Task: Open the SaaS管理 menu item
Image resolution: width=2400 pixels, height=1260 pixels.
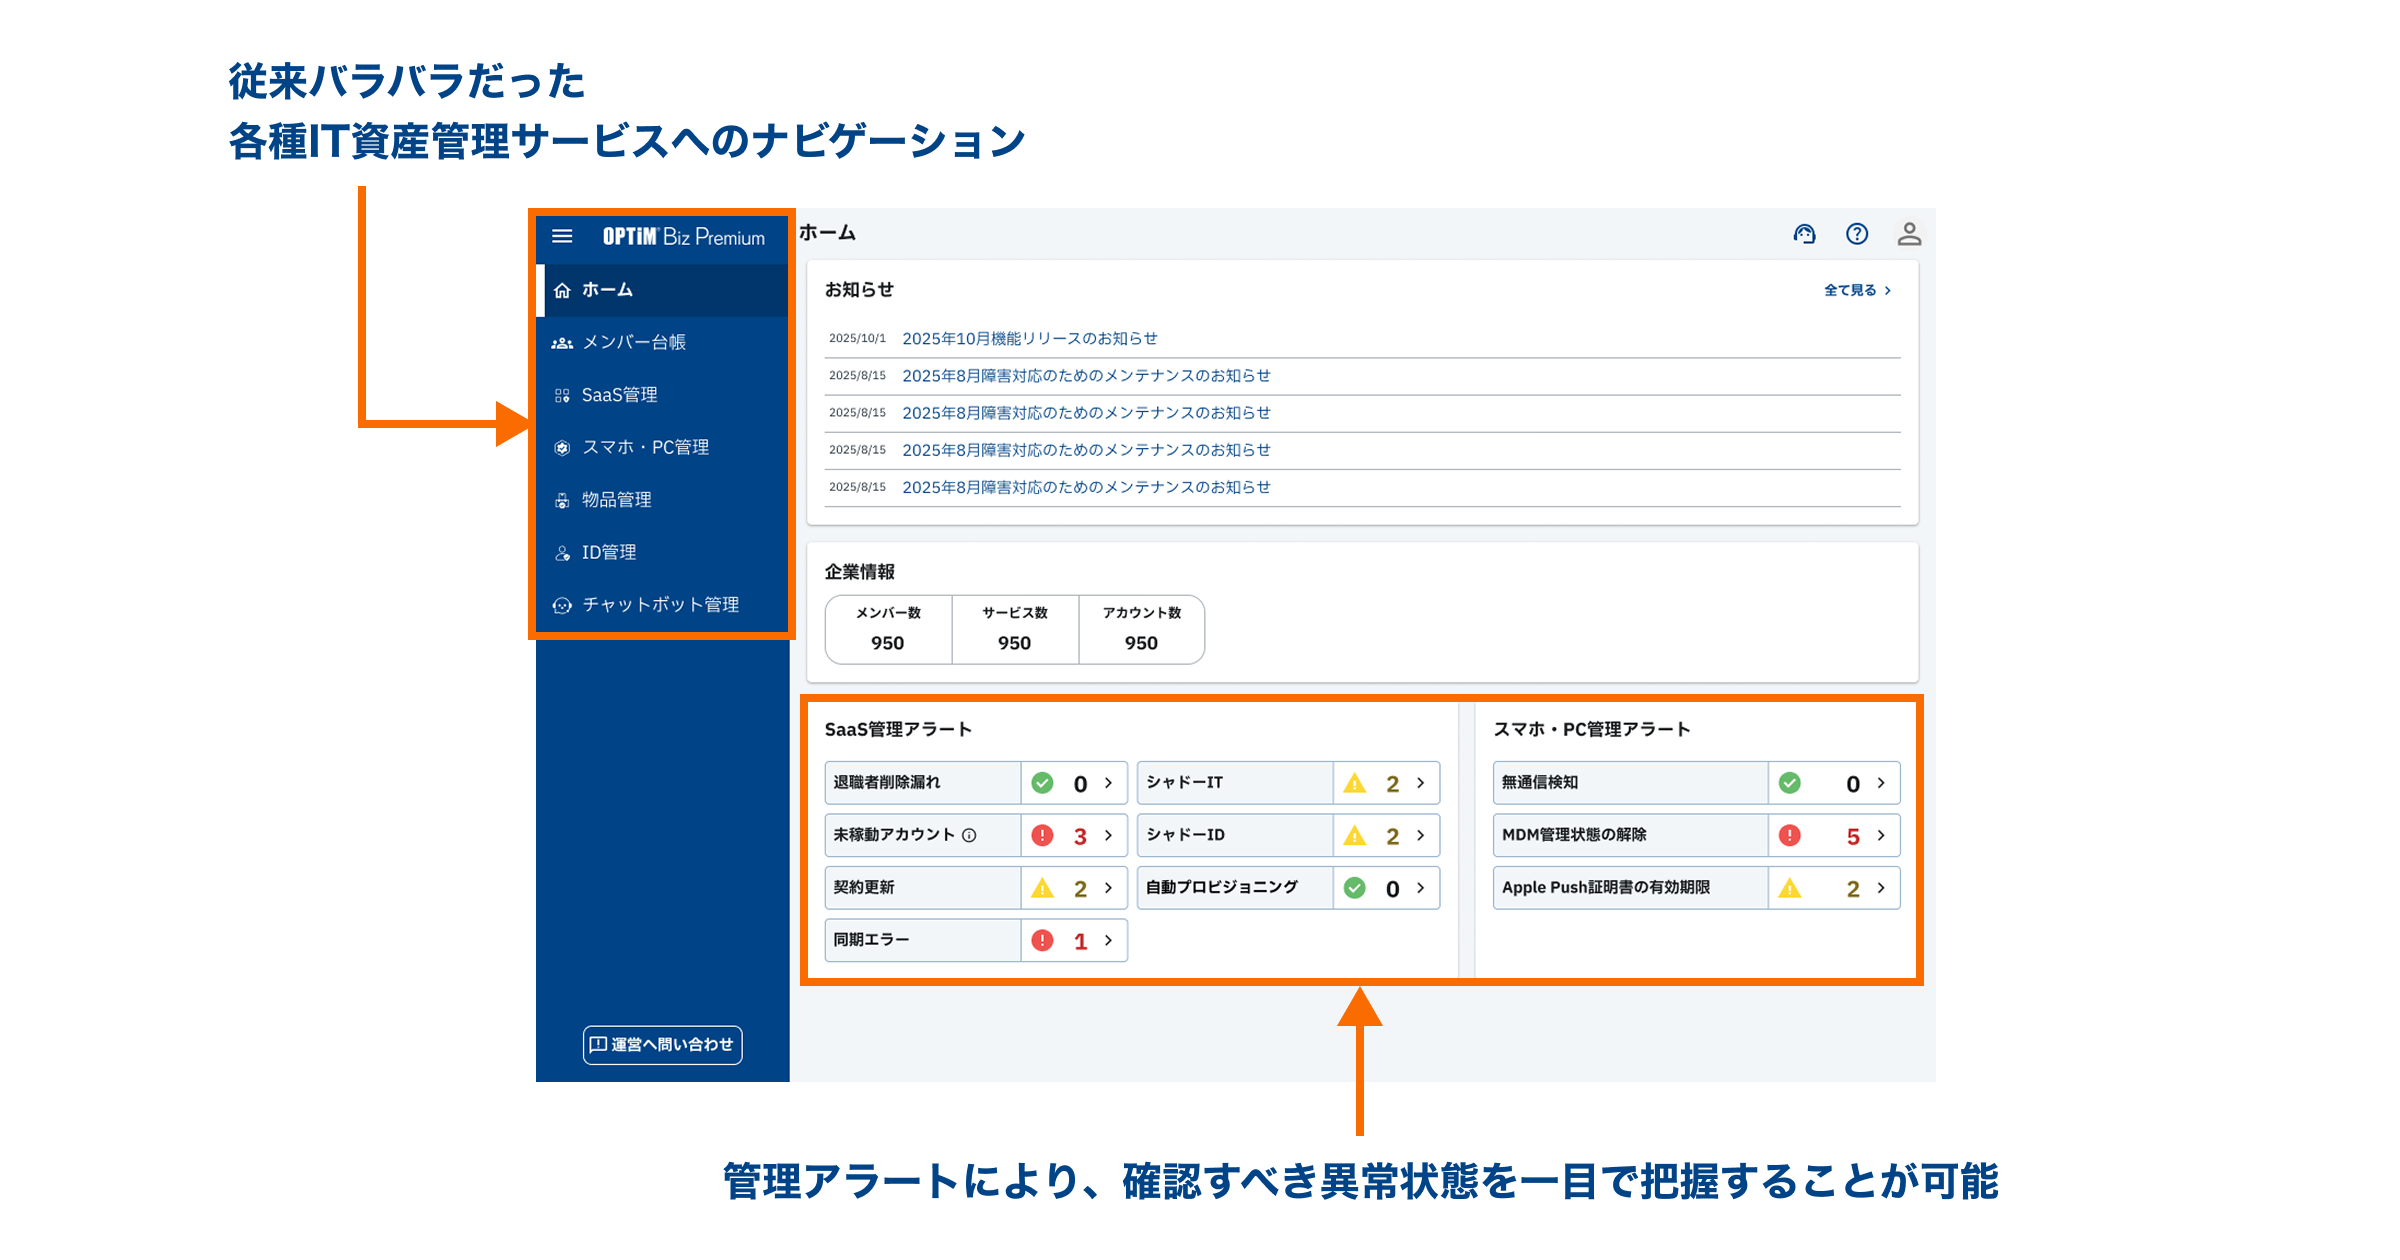Action: point(619,395)
